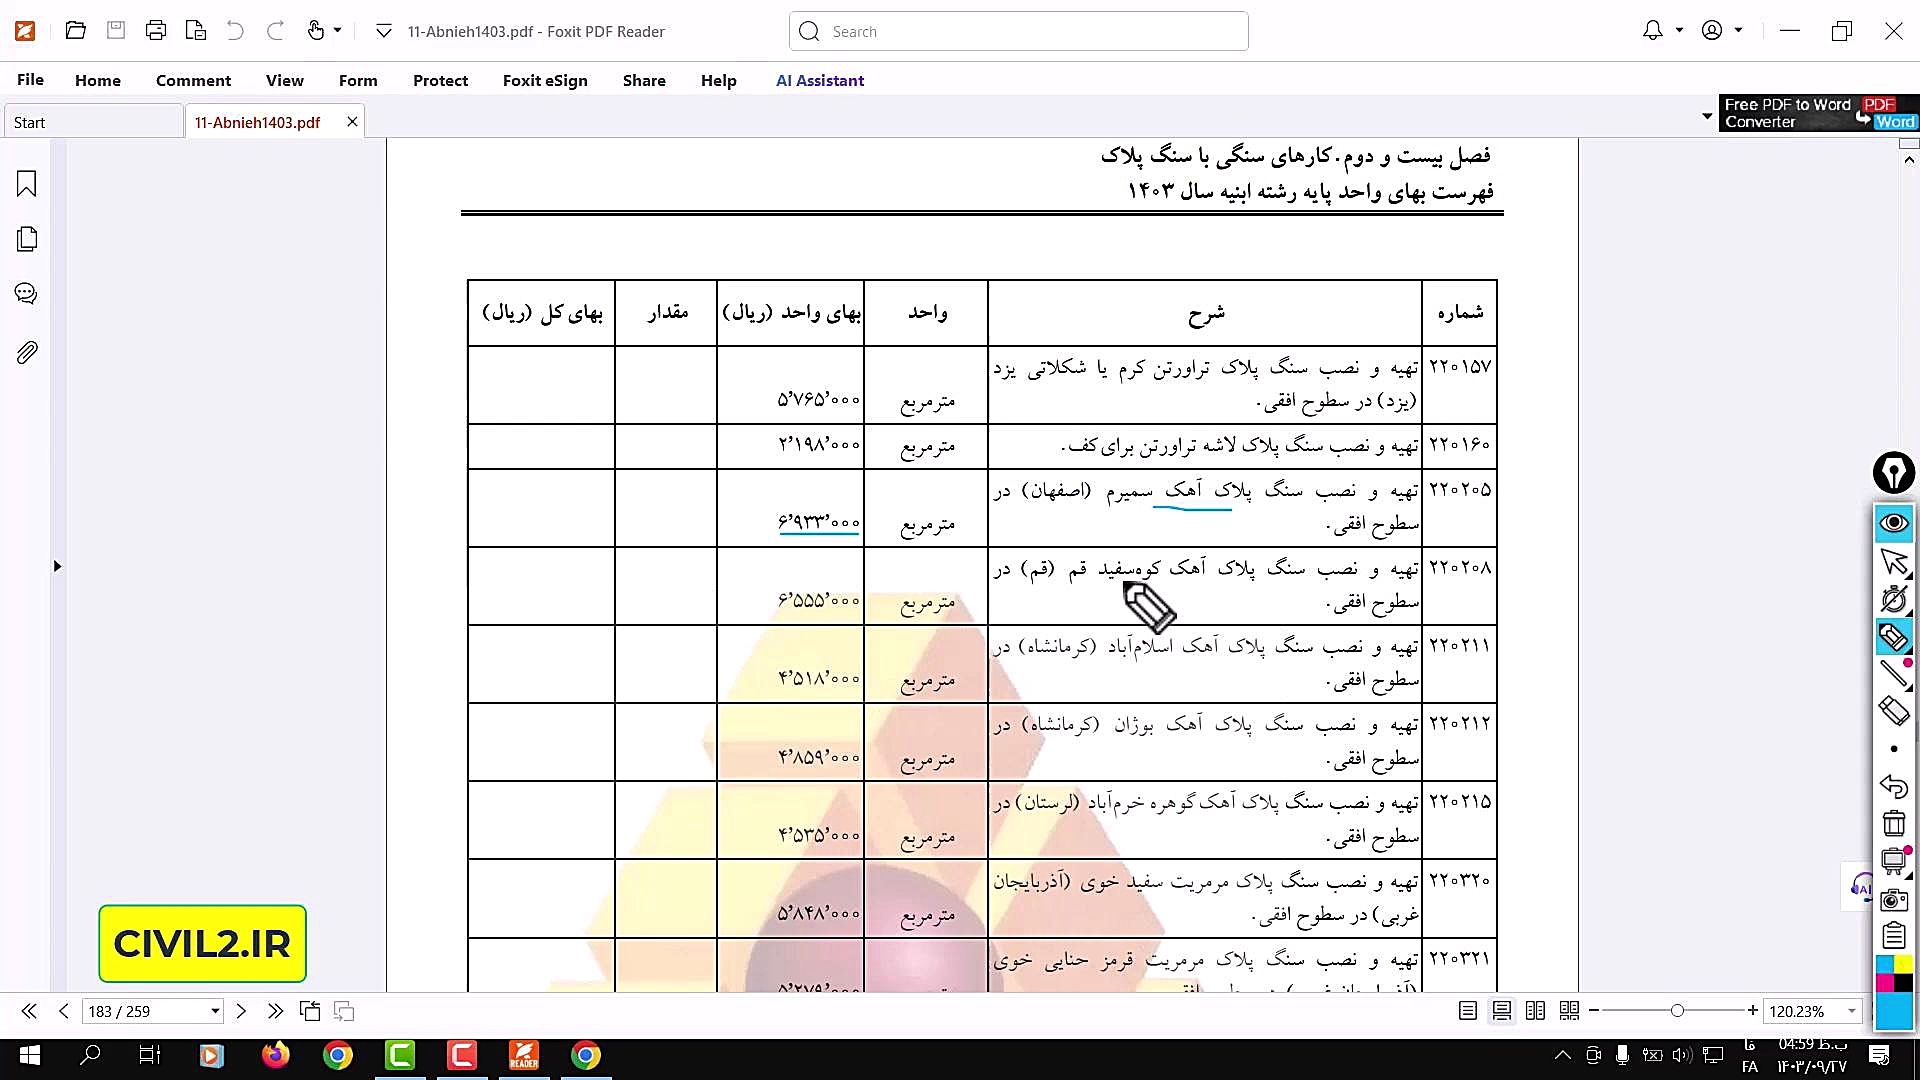Open the zoom percentage dropdown
Screen dimensions: 1920x1080
coord(1851,1011)
